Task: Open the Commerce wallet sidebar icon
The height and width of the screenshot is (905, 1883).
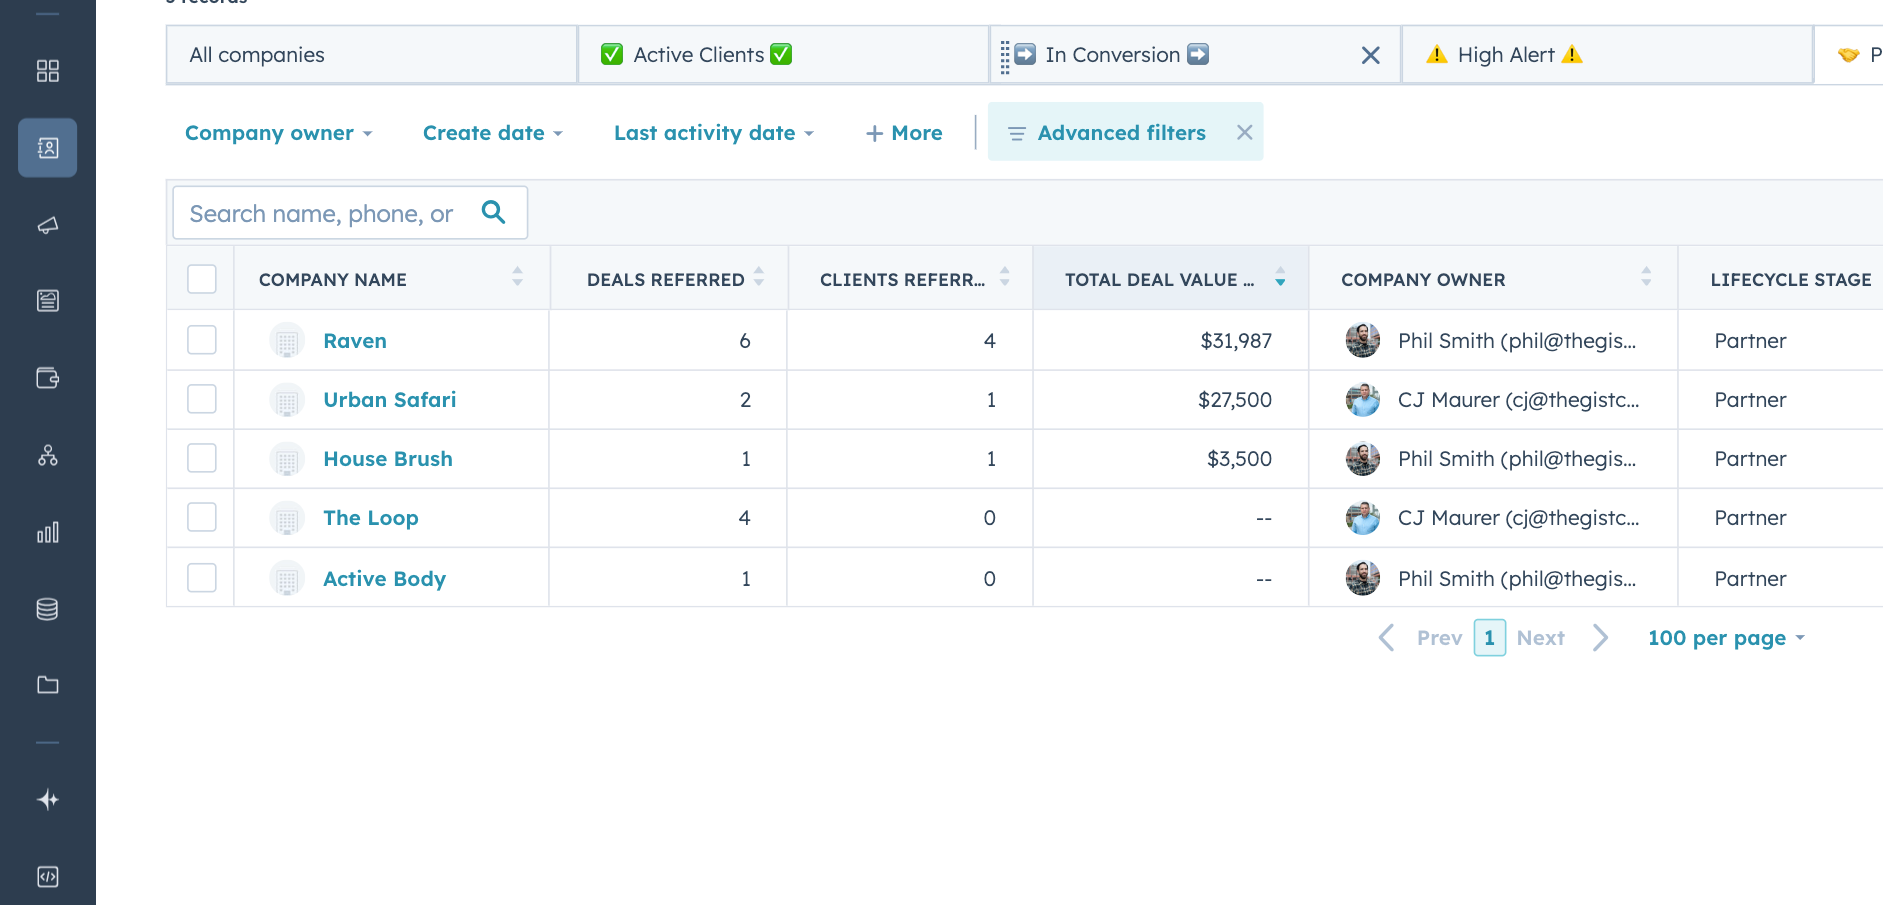Action: tap(47, 378)
